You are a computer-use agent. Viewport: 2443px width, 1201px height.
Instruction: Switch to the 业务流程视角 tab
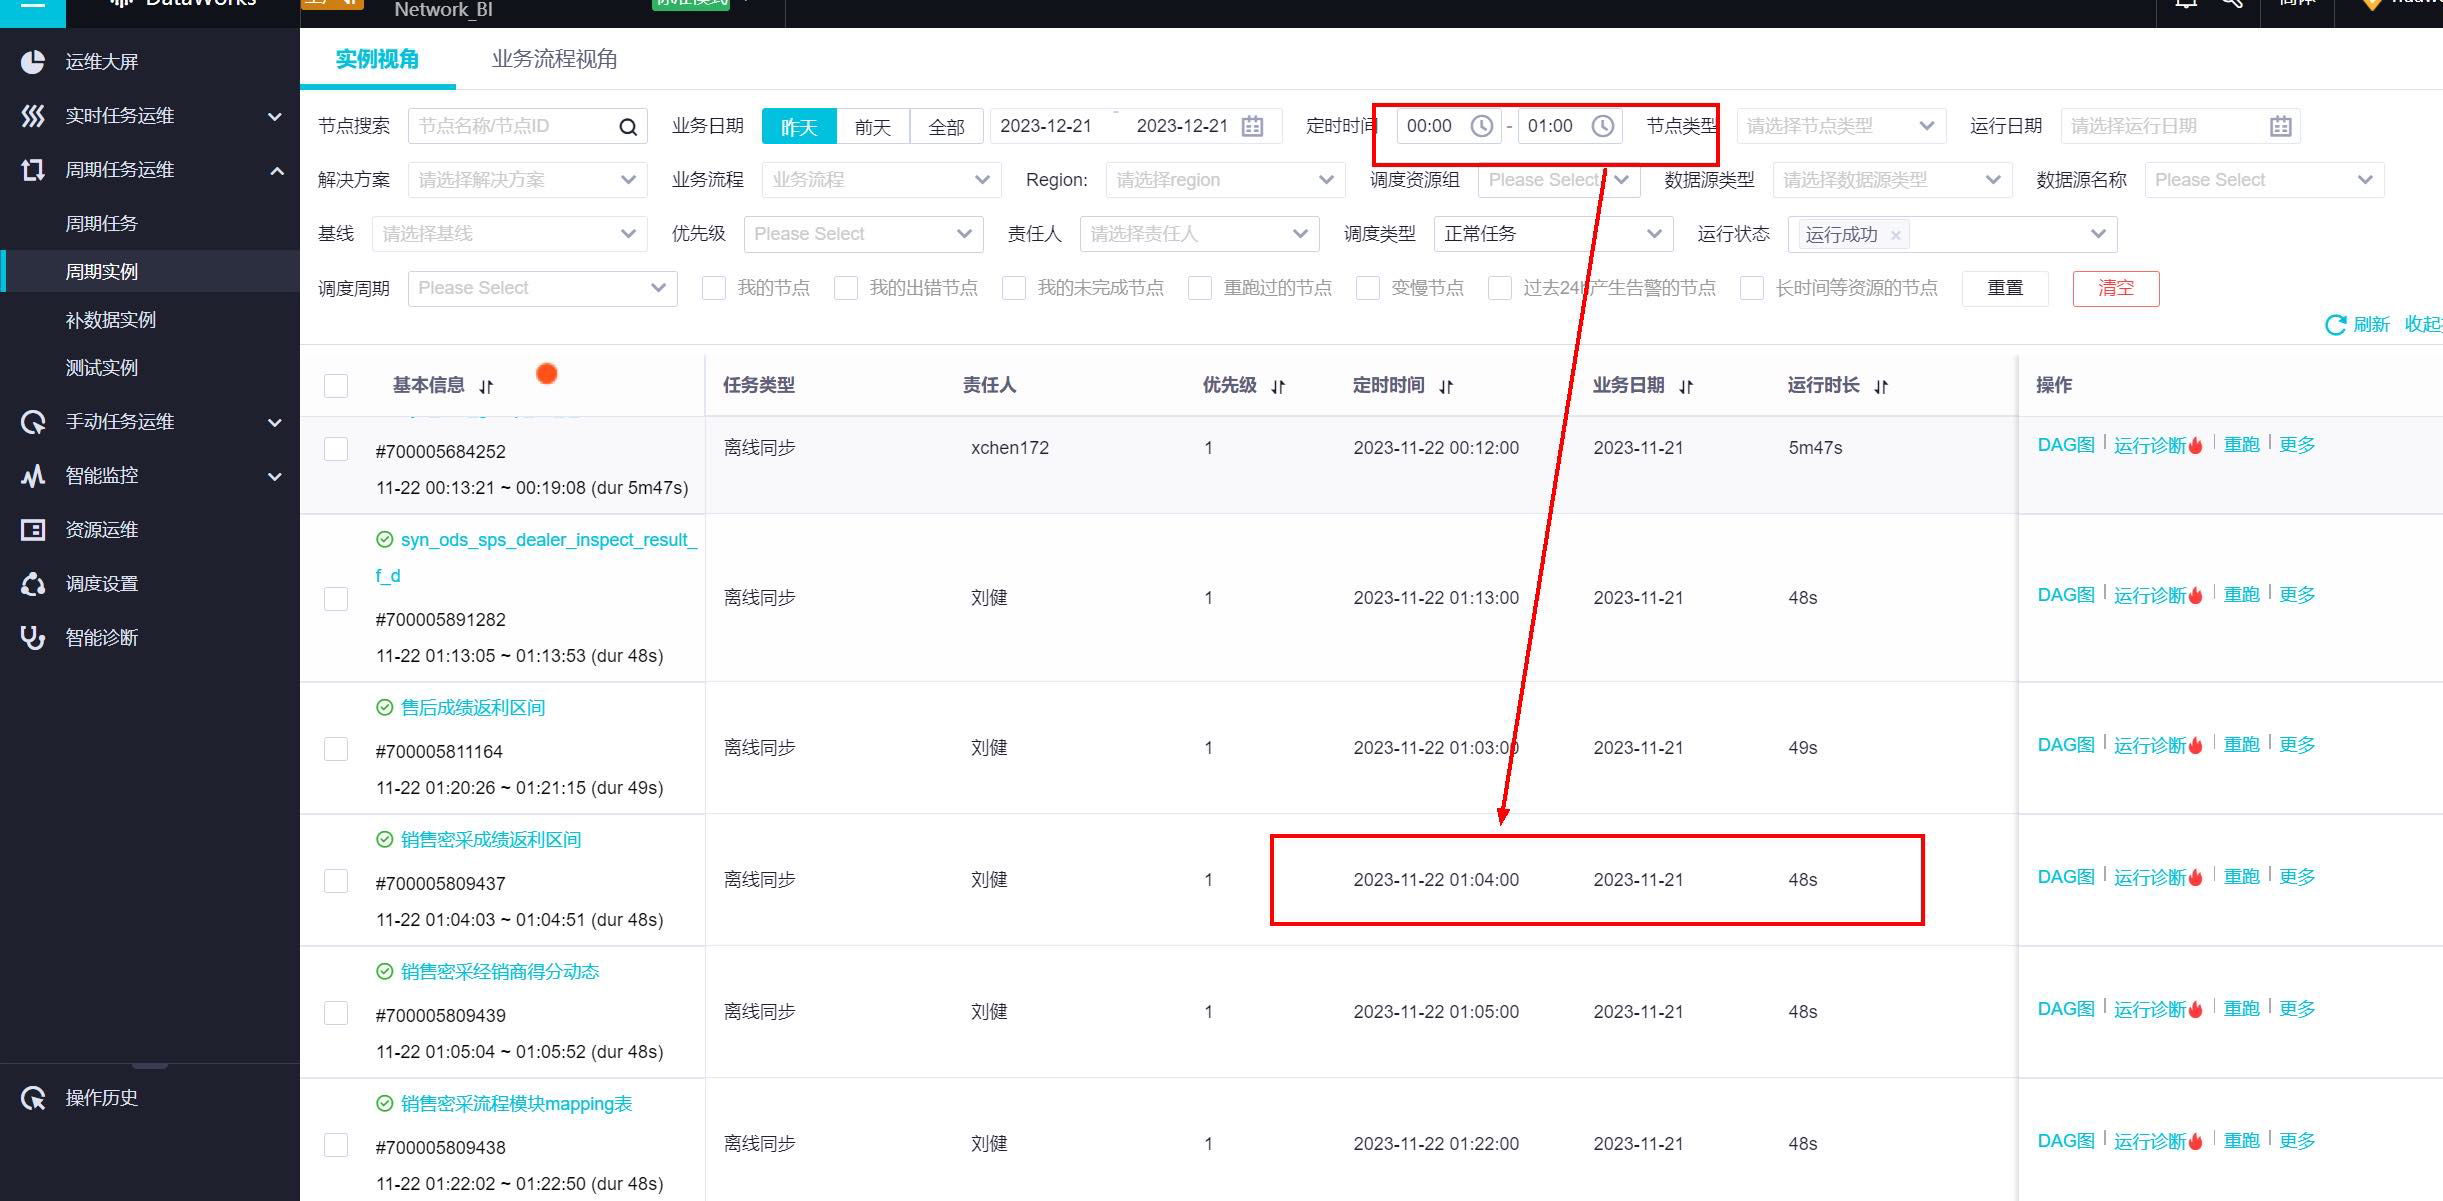pos(554,60)
